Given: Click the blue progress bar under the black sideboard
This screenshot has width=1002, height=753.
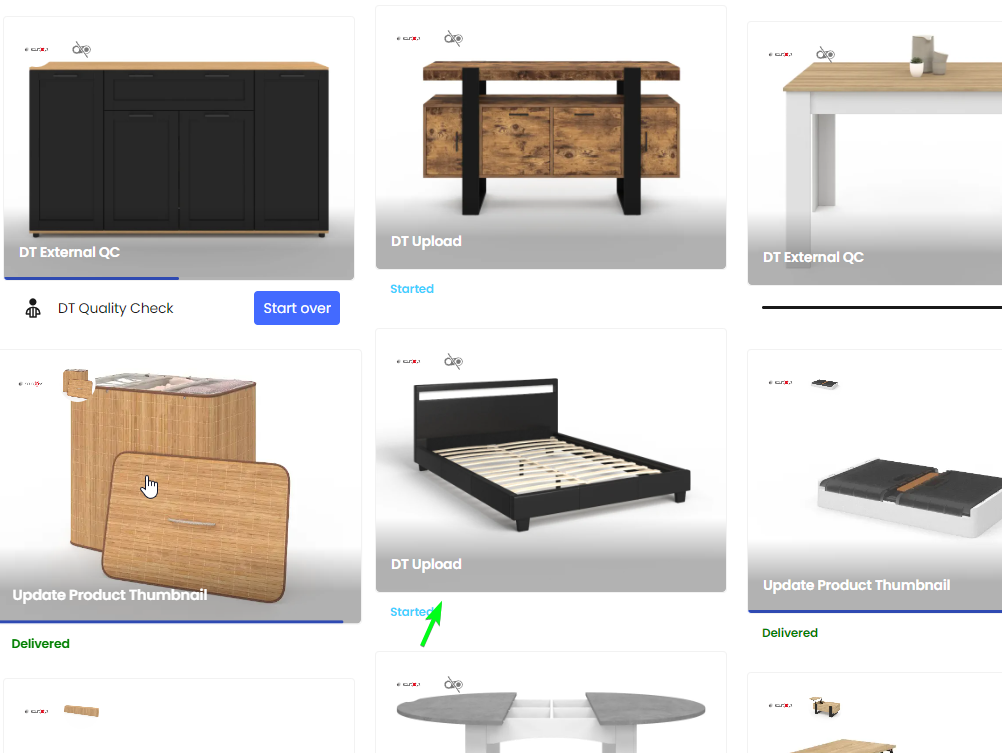Looking at the screenshot, I should coord(91,278).
